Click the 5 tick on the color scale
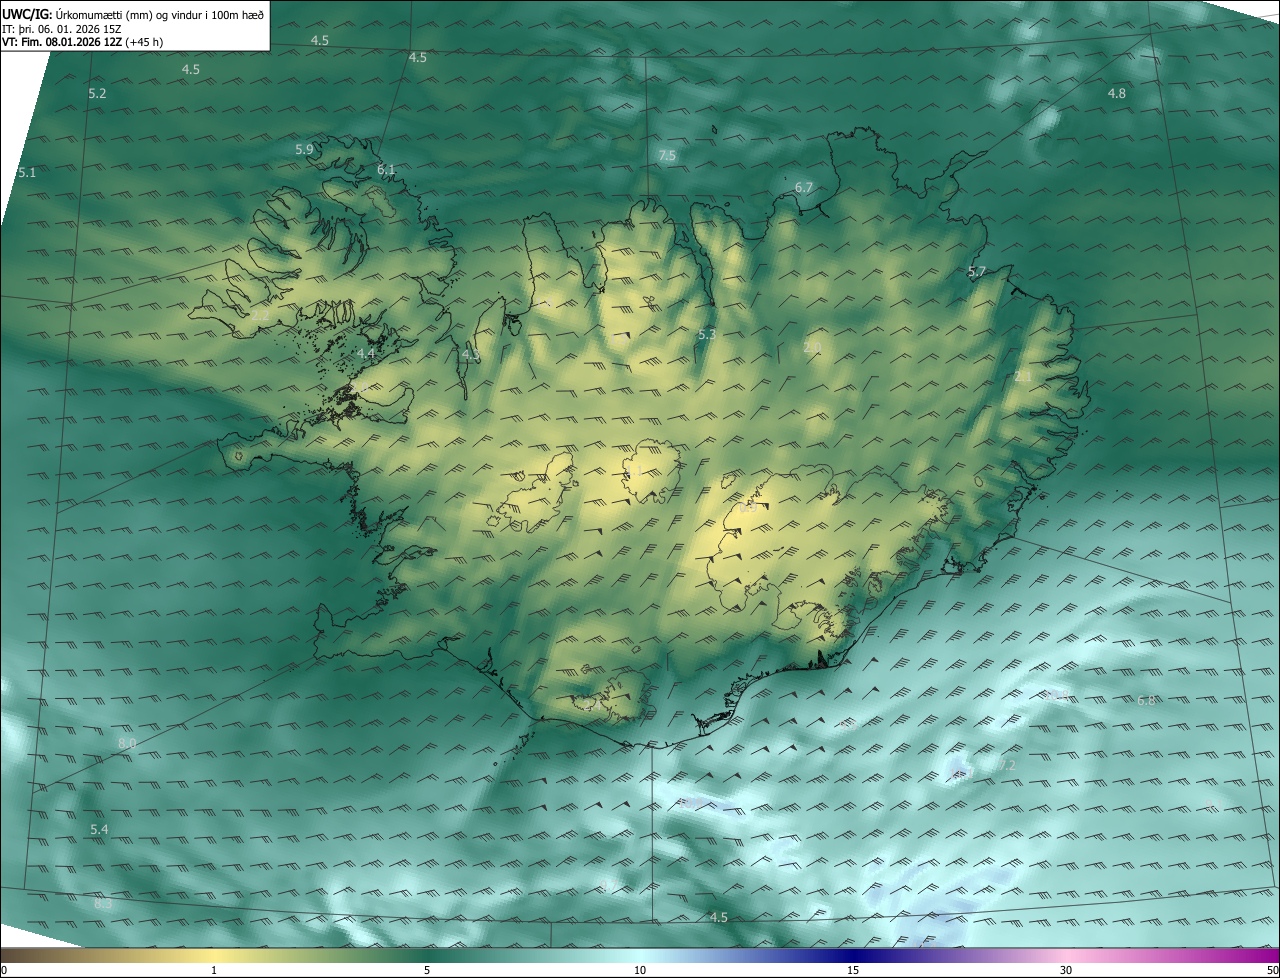The height and width of the screenshot is (978, 1280). pos(427,970)
